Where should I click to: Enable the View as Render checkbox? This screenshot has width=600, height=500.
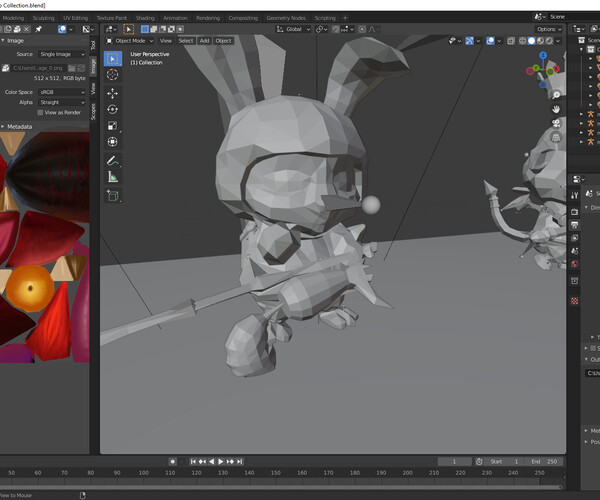tap(41, 112)
